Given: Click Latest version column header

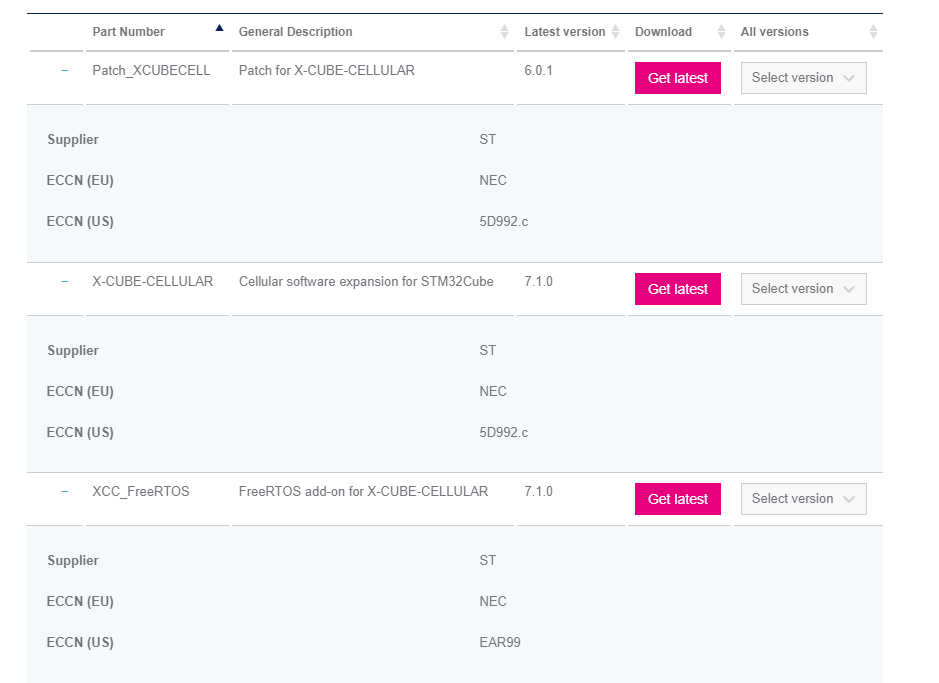Looking at the screenshot, I should coord(565,32).
